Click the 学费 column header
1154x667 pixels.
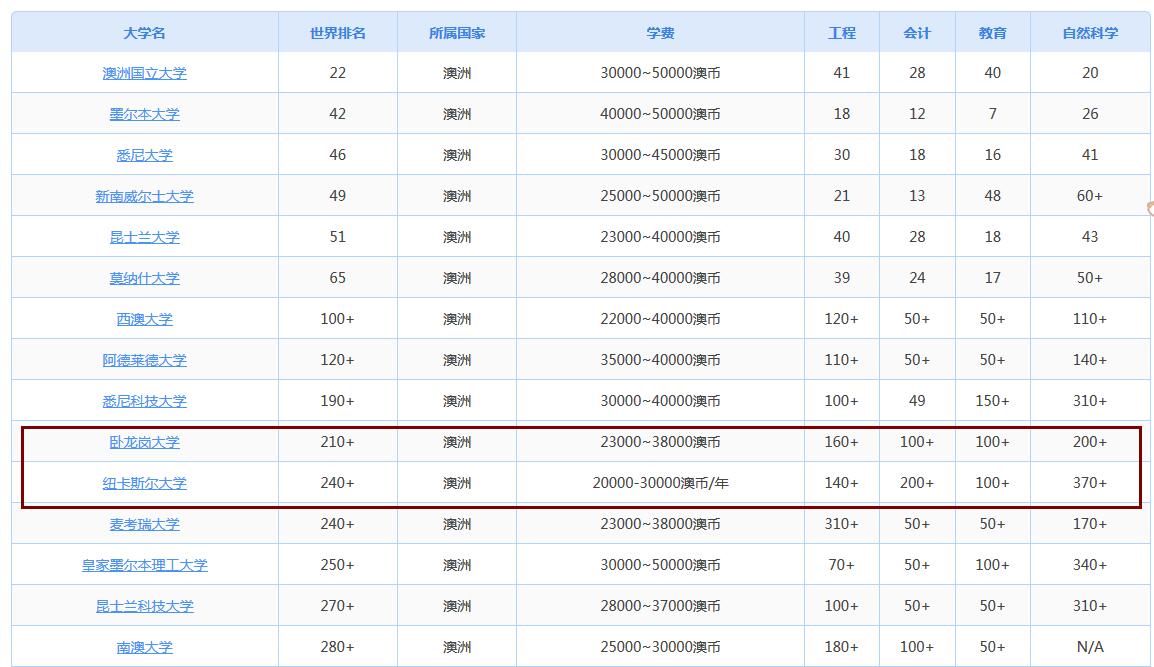(660, 33)
